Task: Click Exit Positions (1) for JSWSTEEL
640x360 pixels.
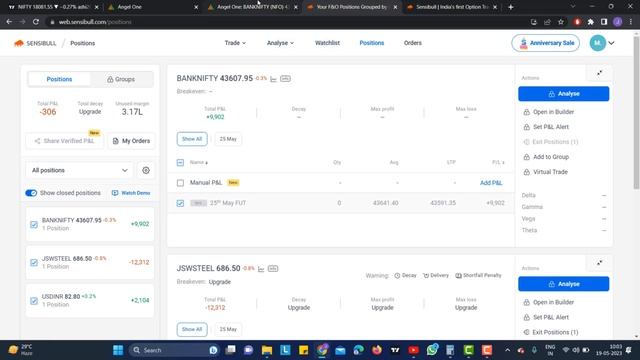Action: pos(551,332)
